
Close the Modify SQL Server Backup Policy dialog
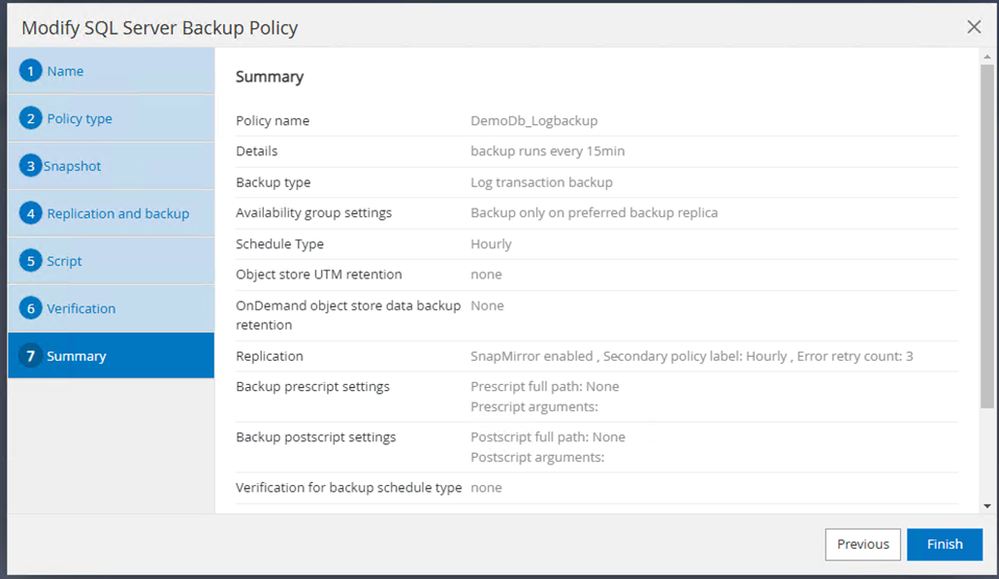coord(974,27)
